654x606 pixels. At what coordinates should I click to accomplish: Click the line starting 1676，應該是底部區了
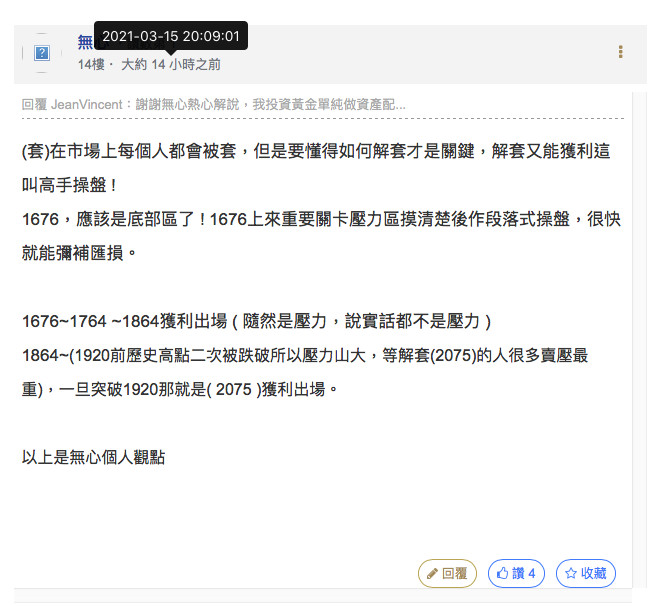coord(321,219)
